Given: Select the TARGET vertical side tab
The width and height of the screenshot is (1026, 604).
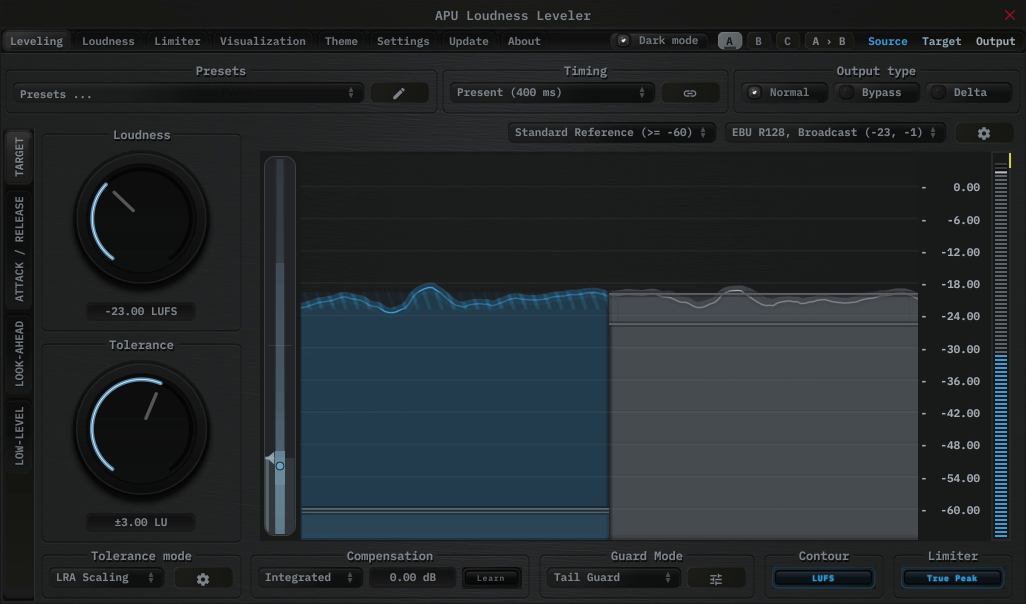Looking at the screenshot, I should tap(19, 156).
